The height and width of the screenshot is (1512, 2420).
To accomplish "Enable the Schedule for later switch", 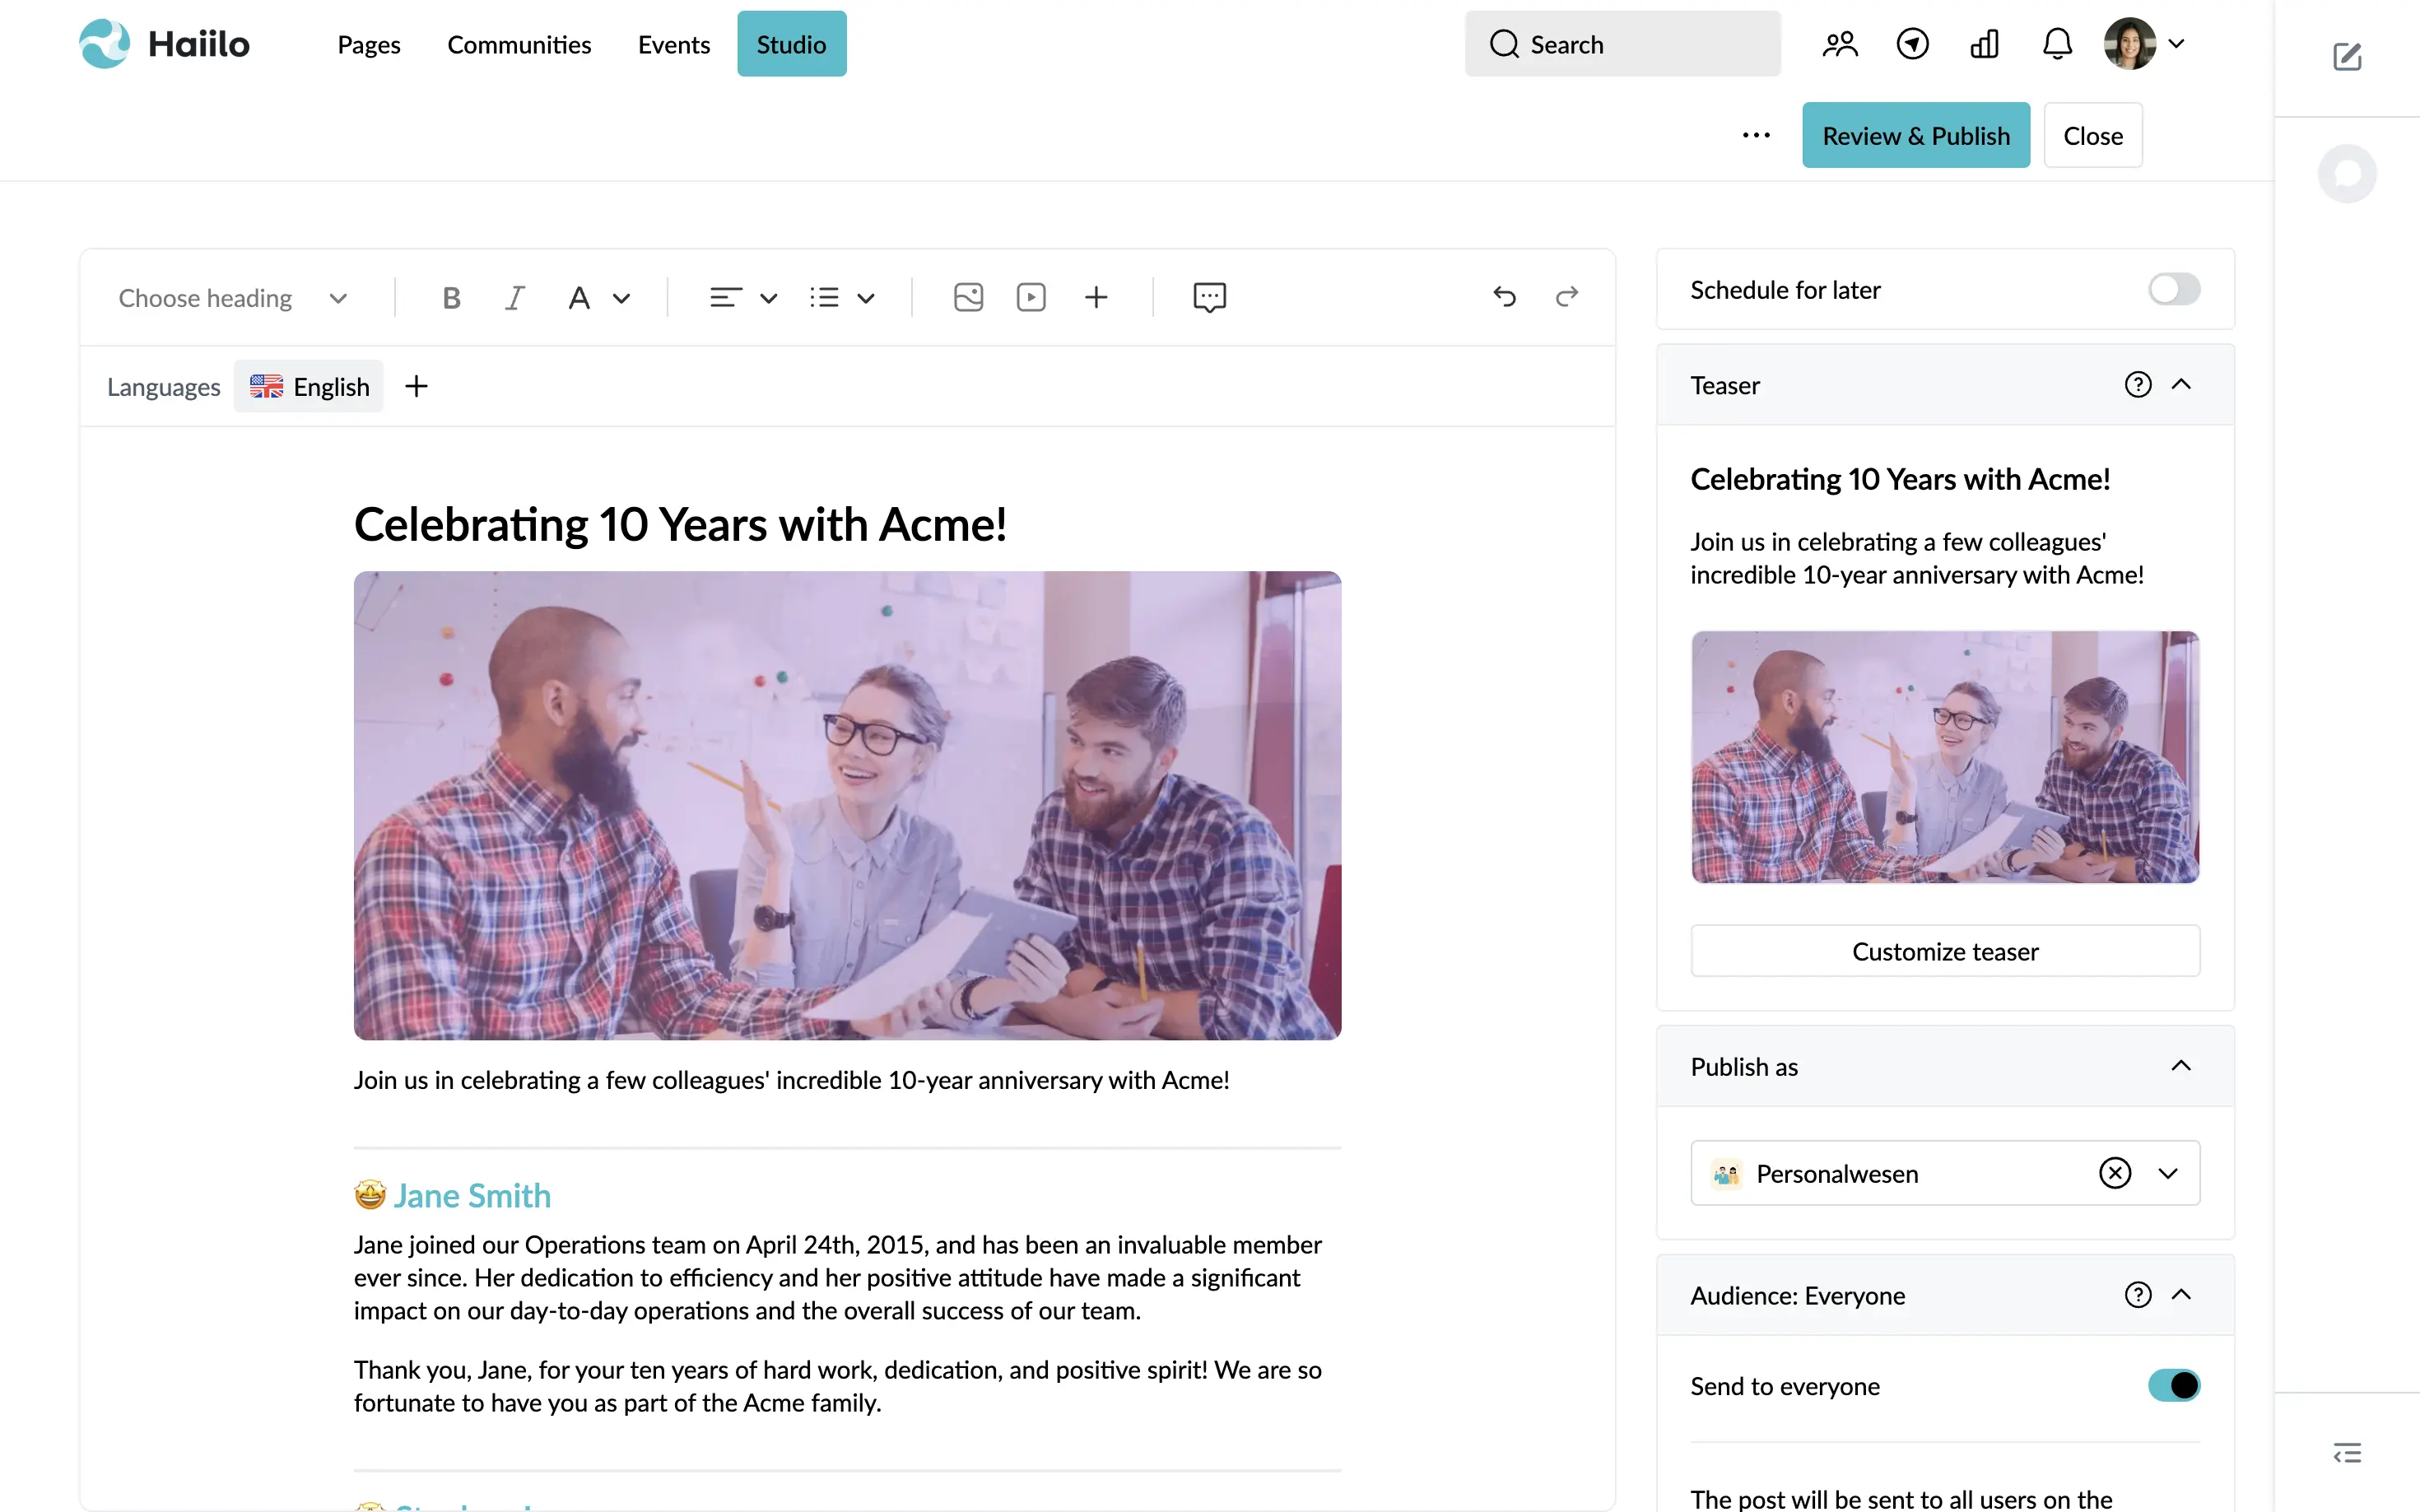I will point(2174,290).
